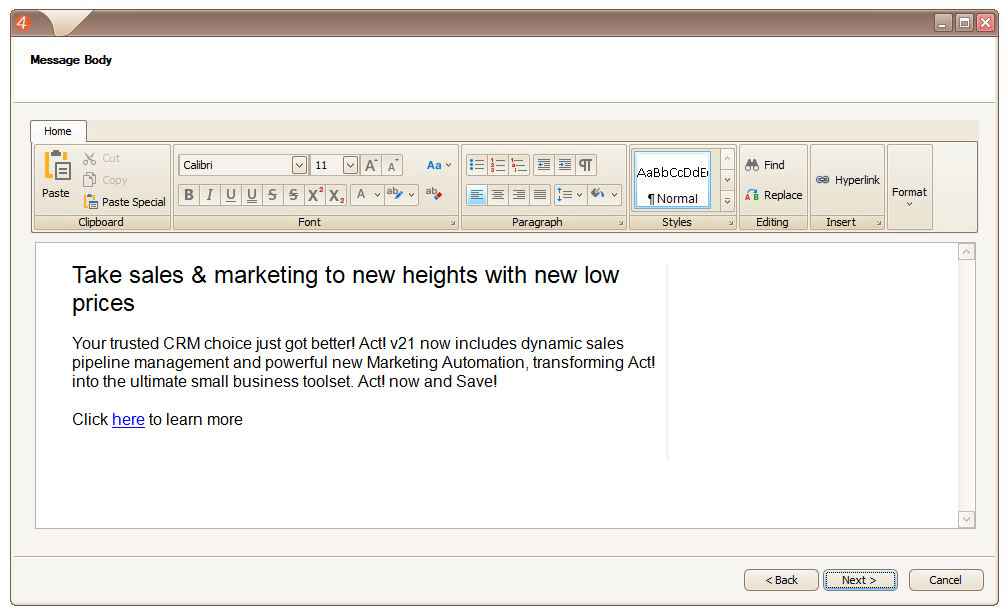Go Back to previous step
This screenshot has height=616, width=1008.
click(x=781, y=580)
